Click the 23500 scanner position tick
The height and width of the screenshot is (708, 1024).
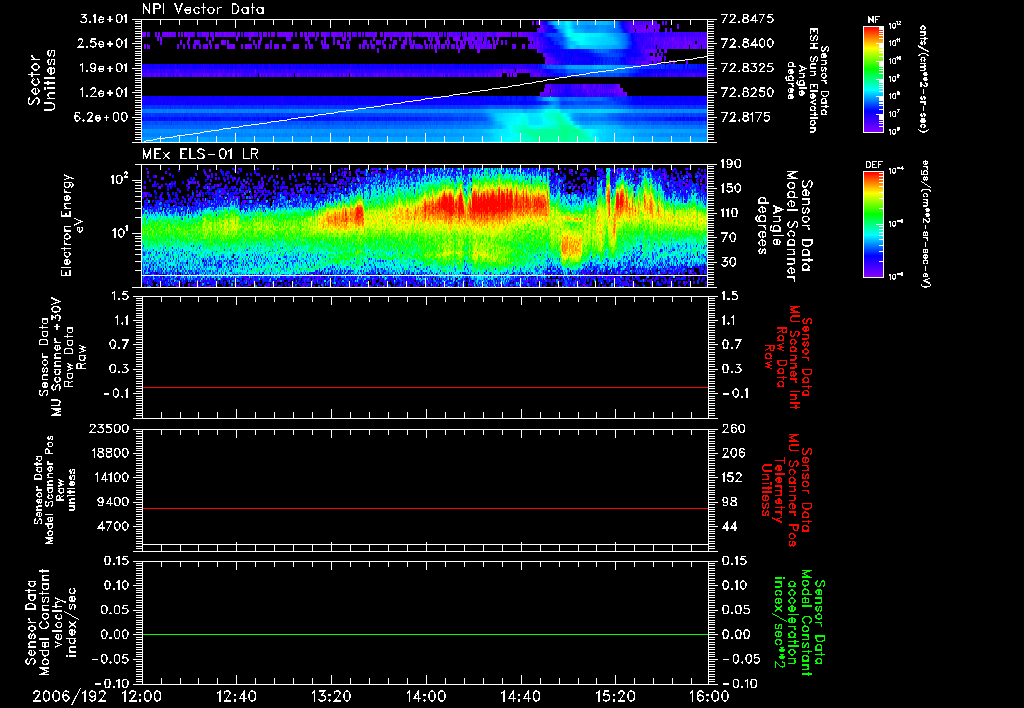[110, 429]
